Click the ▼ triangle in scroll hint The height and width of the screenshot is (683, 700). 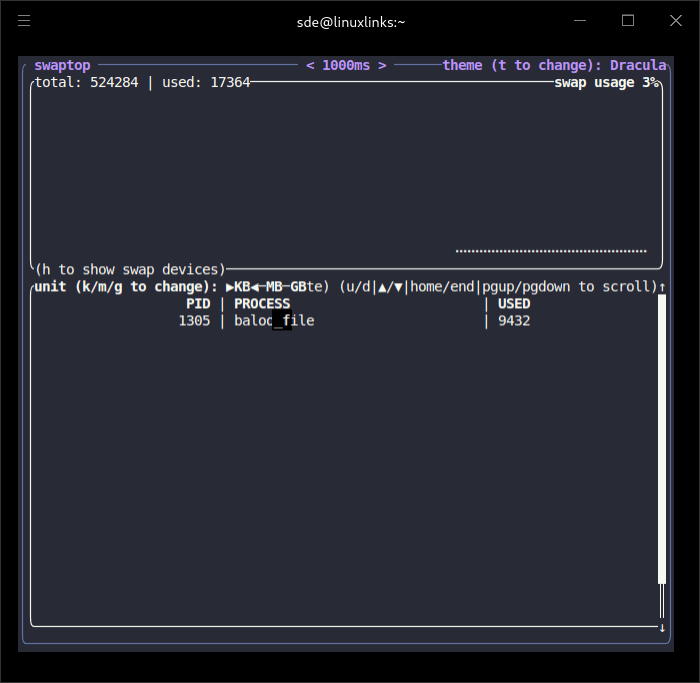click(399, 287)
